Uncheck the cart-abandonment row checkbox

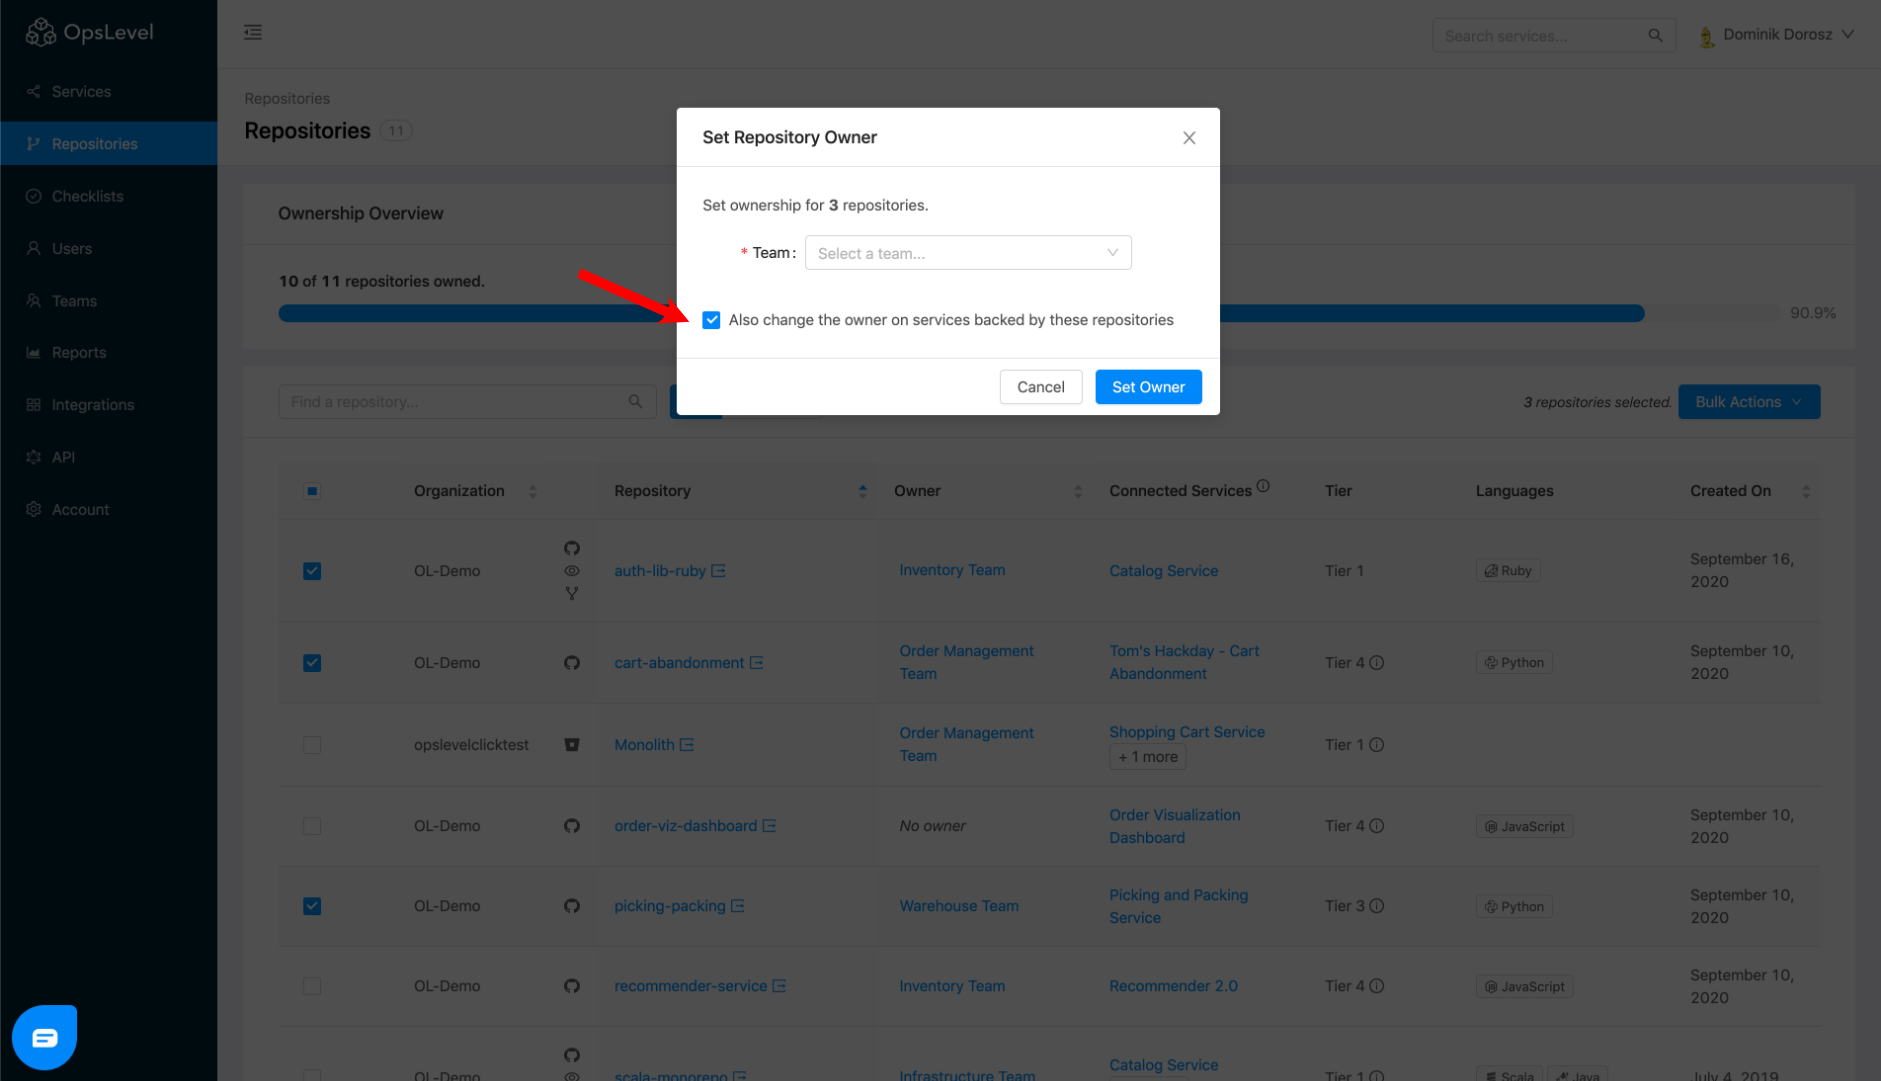pyautogui.click(x=312, y=663)
